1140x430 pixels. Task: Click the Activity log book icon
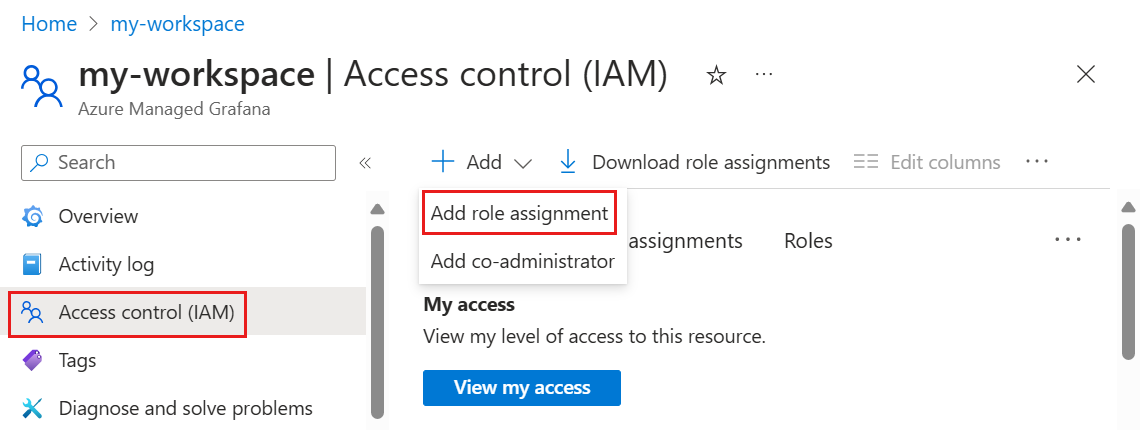[x=33, y=265]
